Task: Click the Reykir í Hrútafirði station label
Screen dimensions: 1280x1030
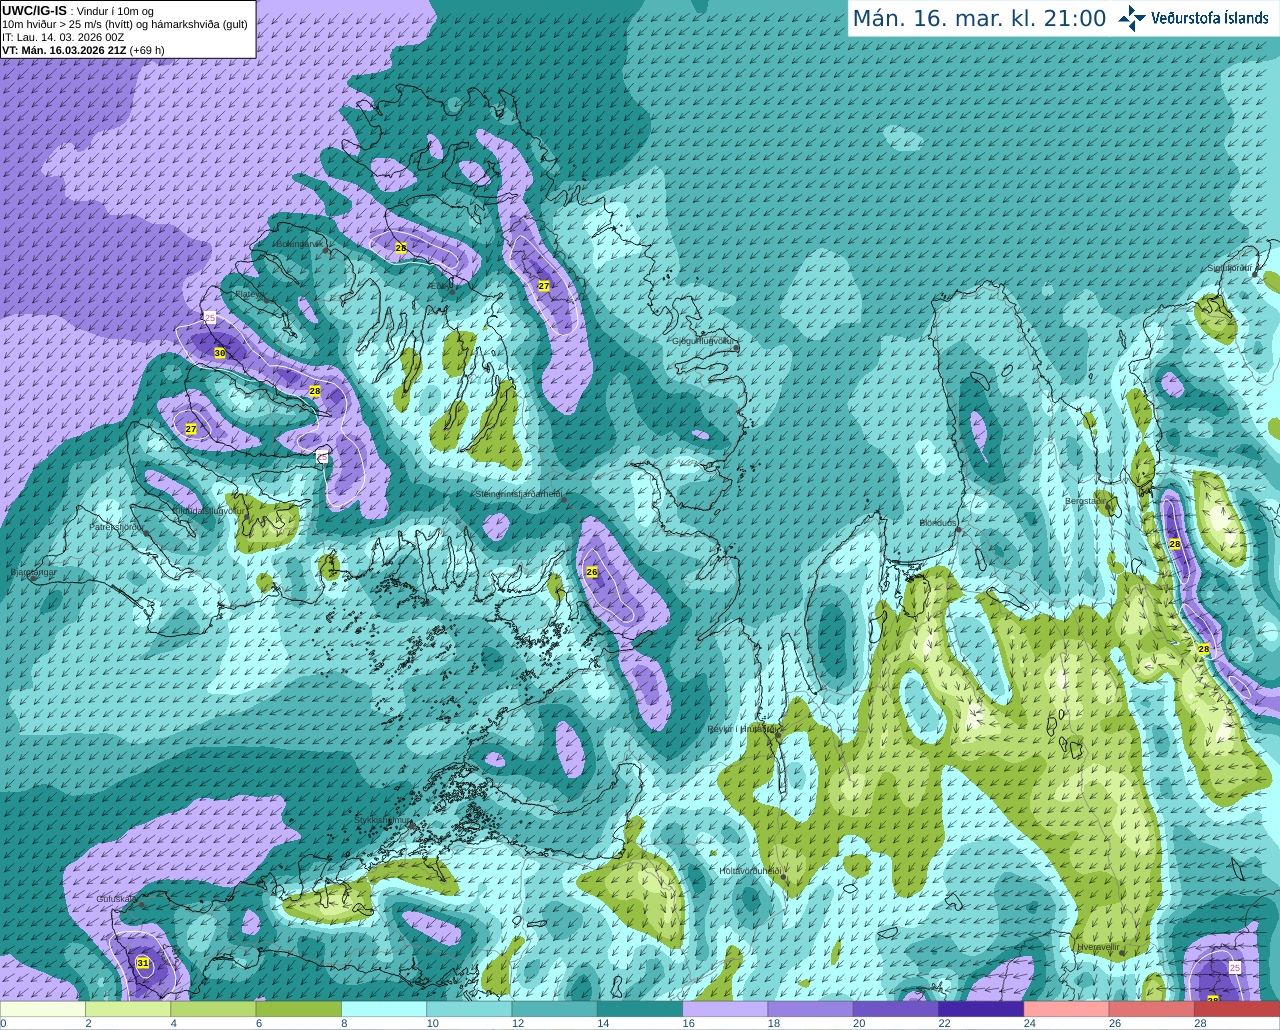Action: click(x=744, y=729)
